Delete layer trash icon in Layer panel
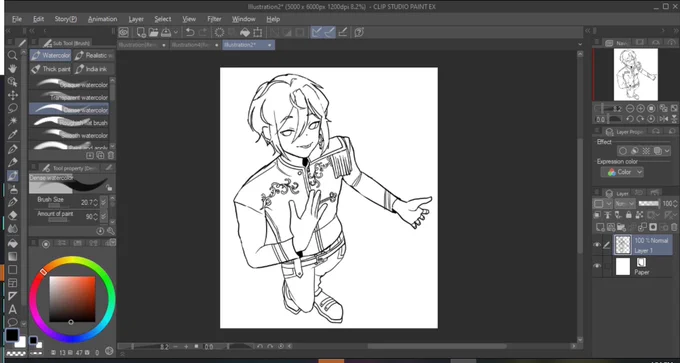Viewport: 680px width, 363px height. (673, 226)
